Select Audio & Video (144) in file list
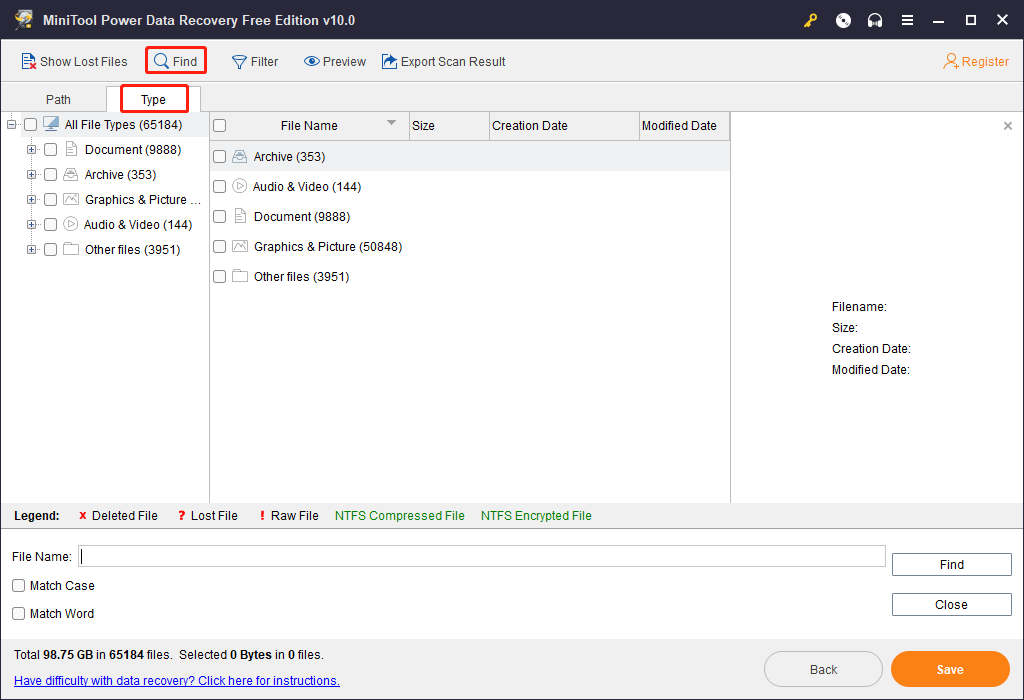 pyautogui.click(x=470, y=187)
